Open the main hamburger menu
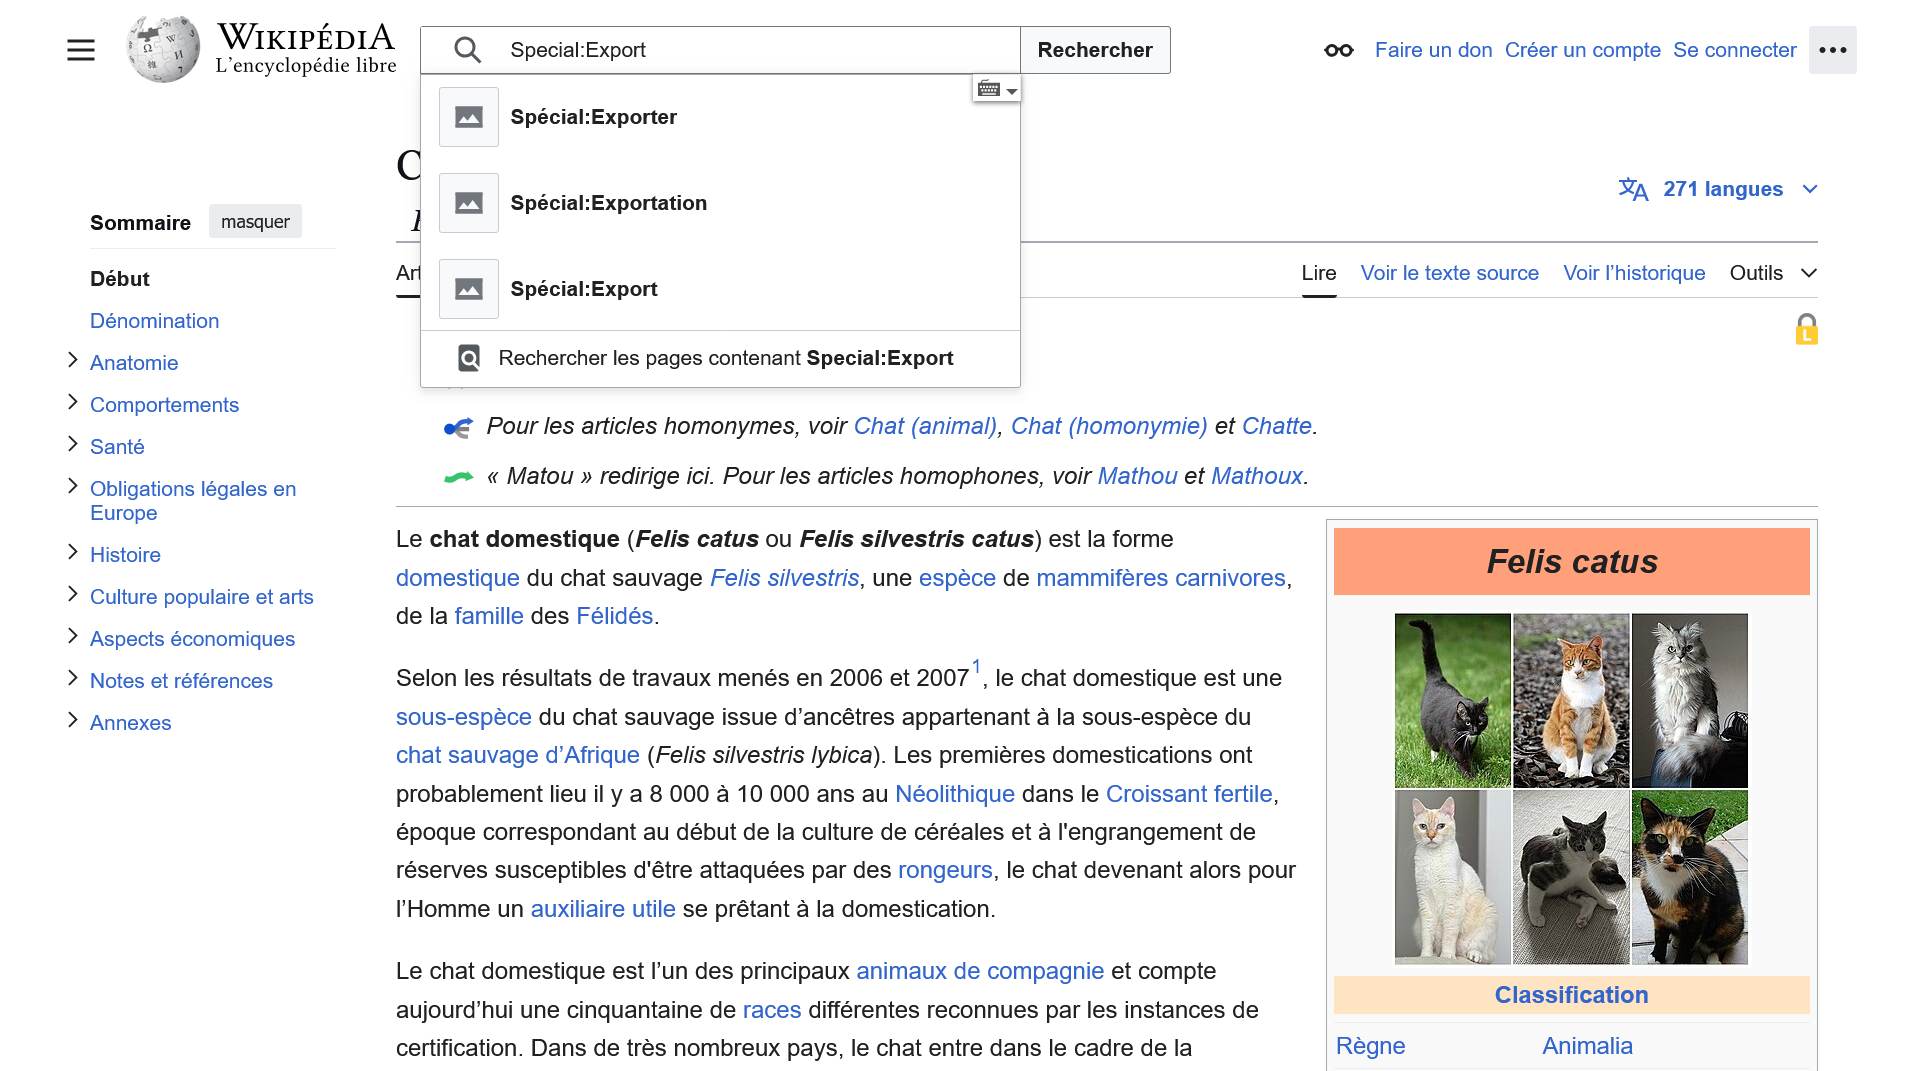1920x1071 pixels. tap(80, 49)
